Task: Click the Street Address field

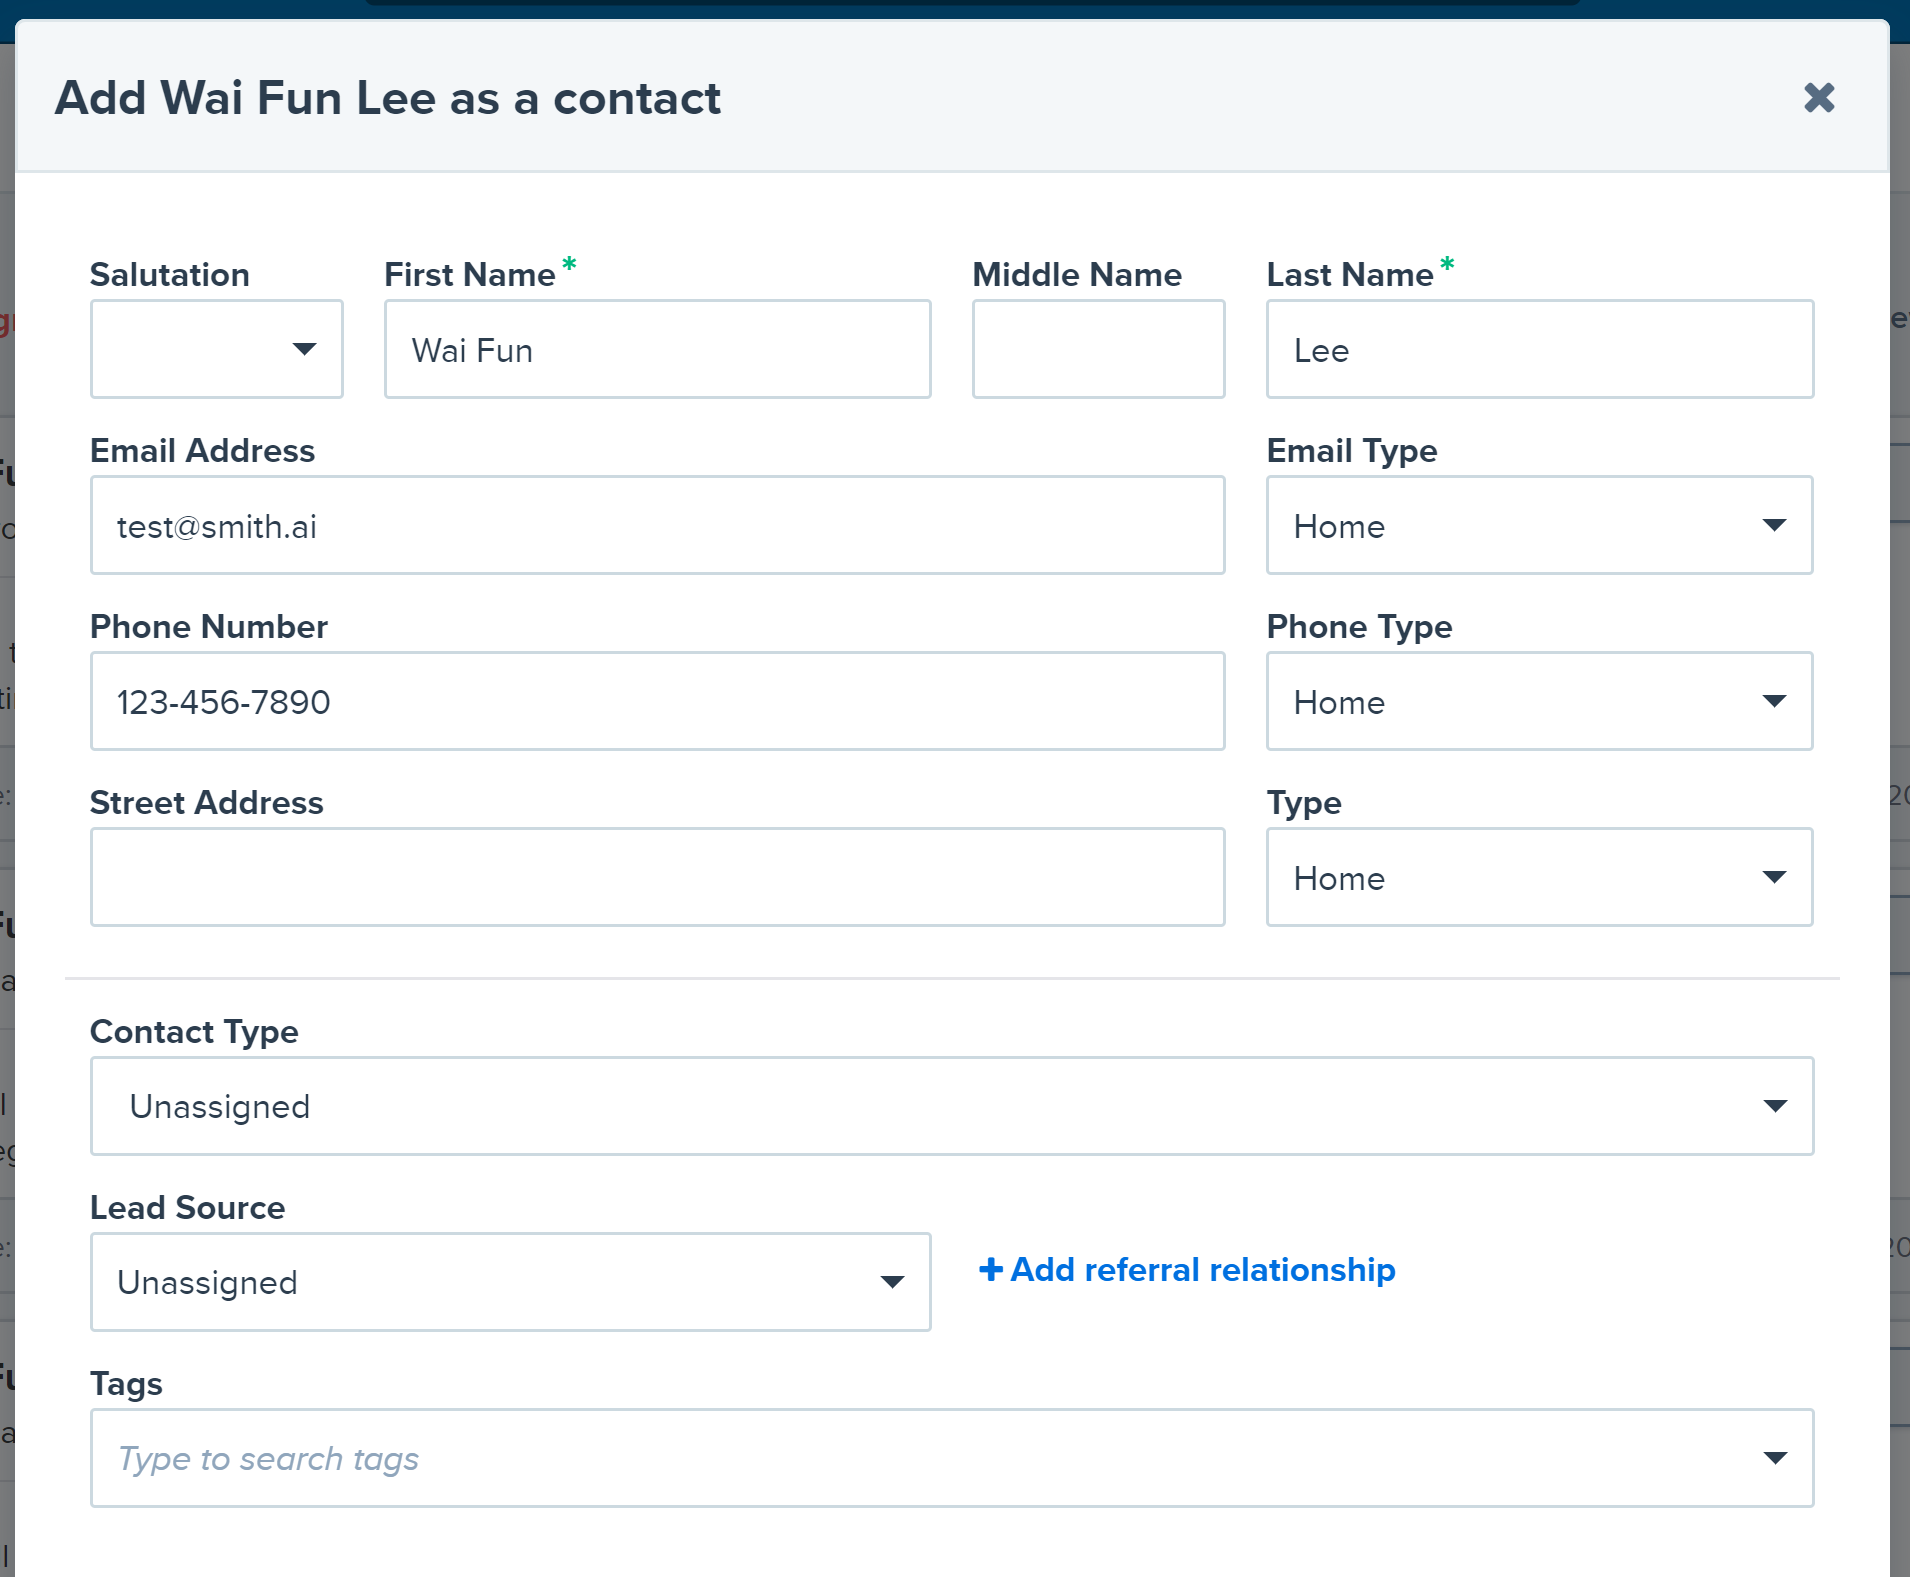Action: click(x=657, y=877)
